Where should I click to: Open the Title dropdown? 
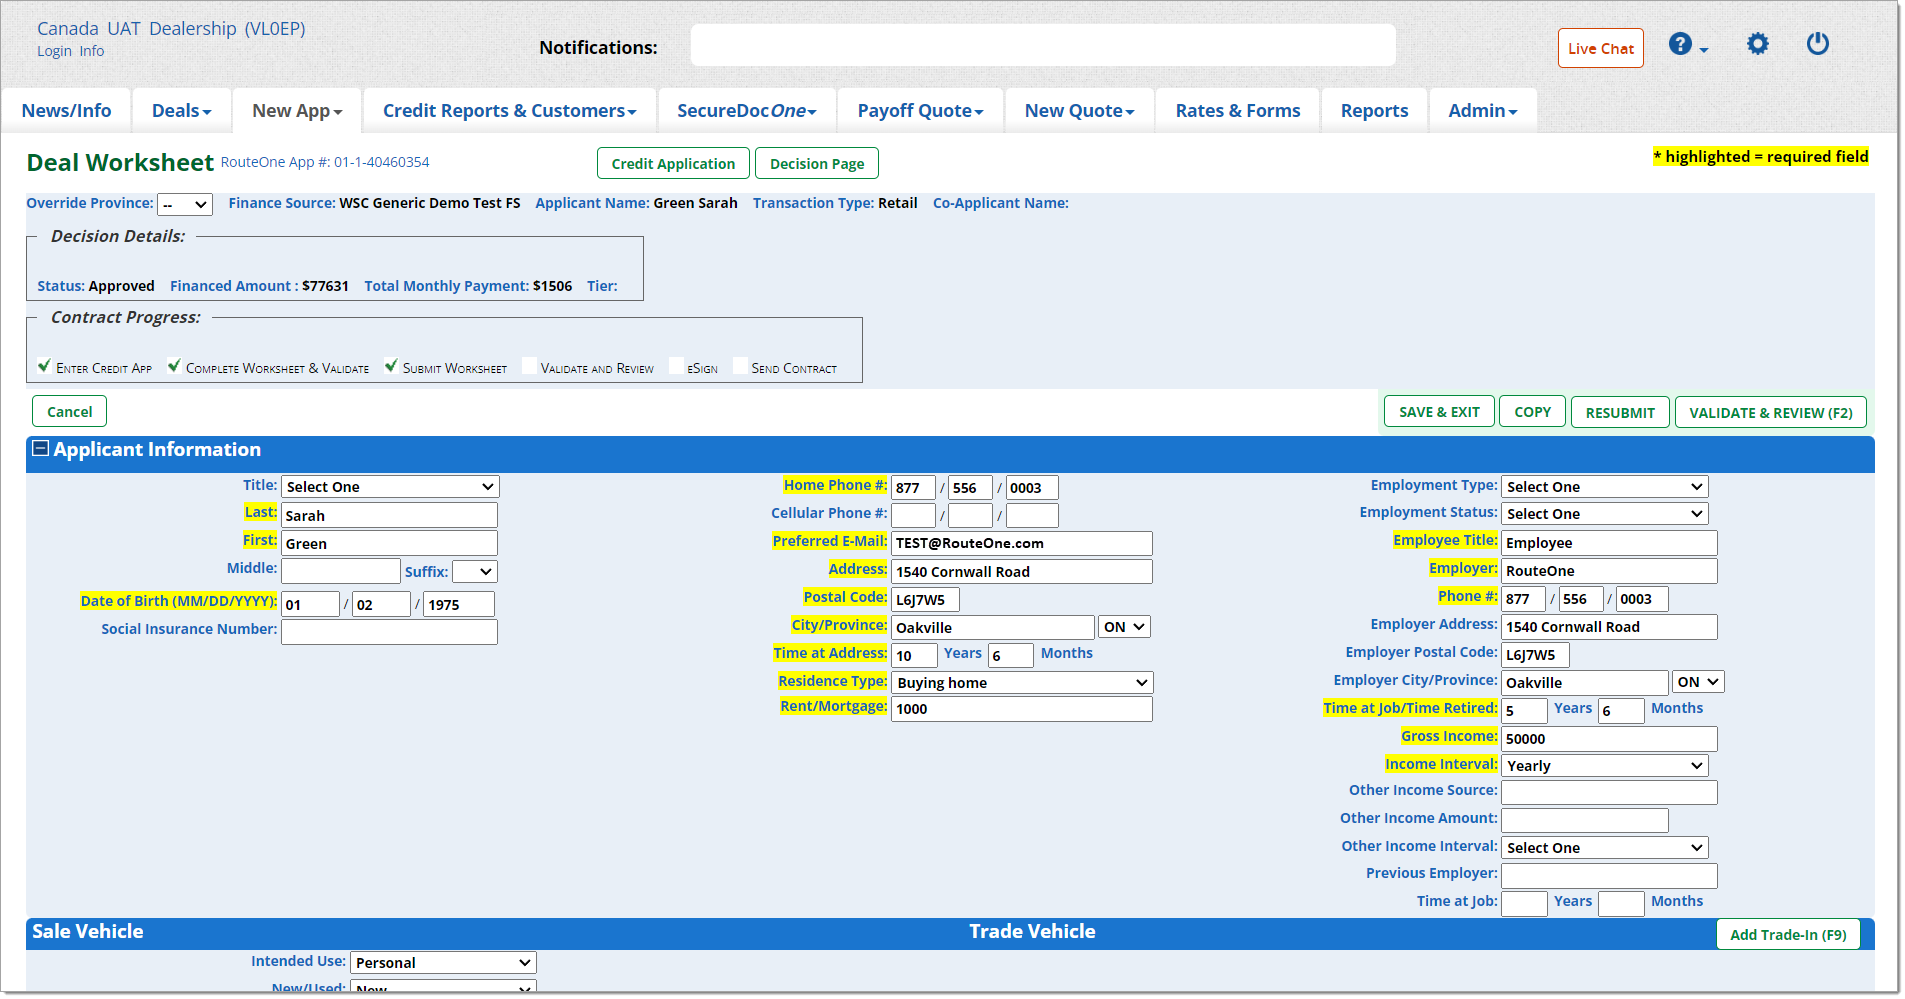tap(390, 487)
